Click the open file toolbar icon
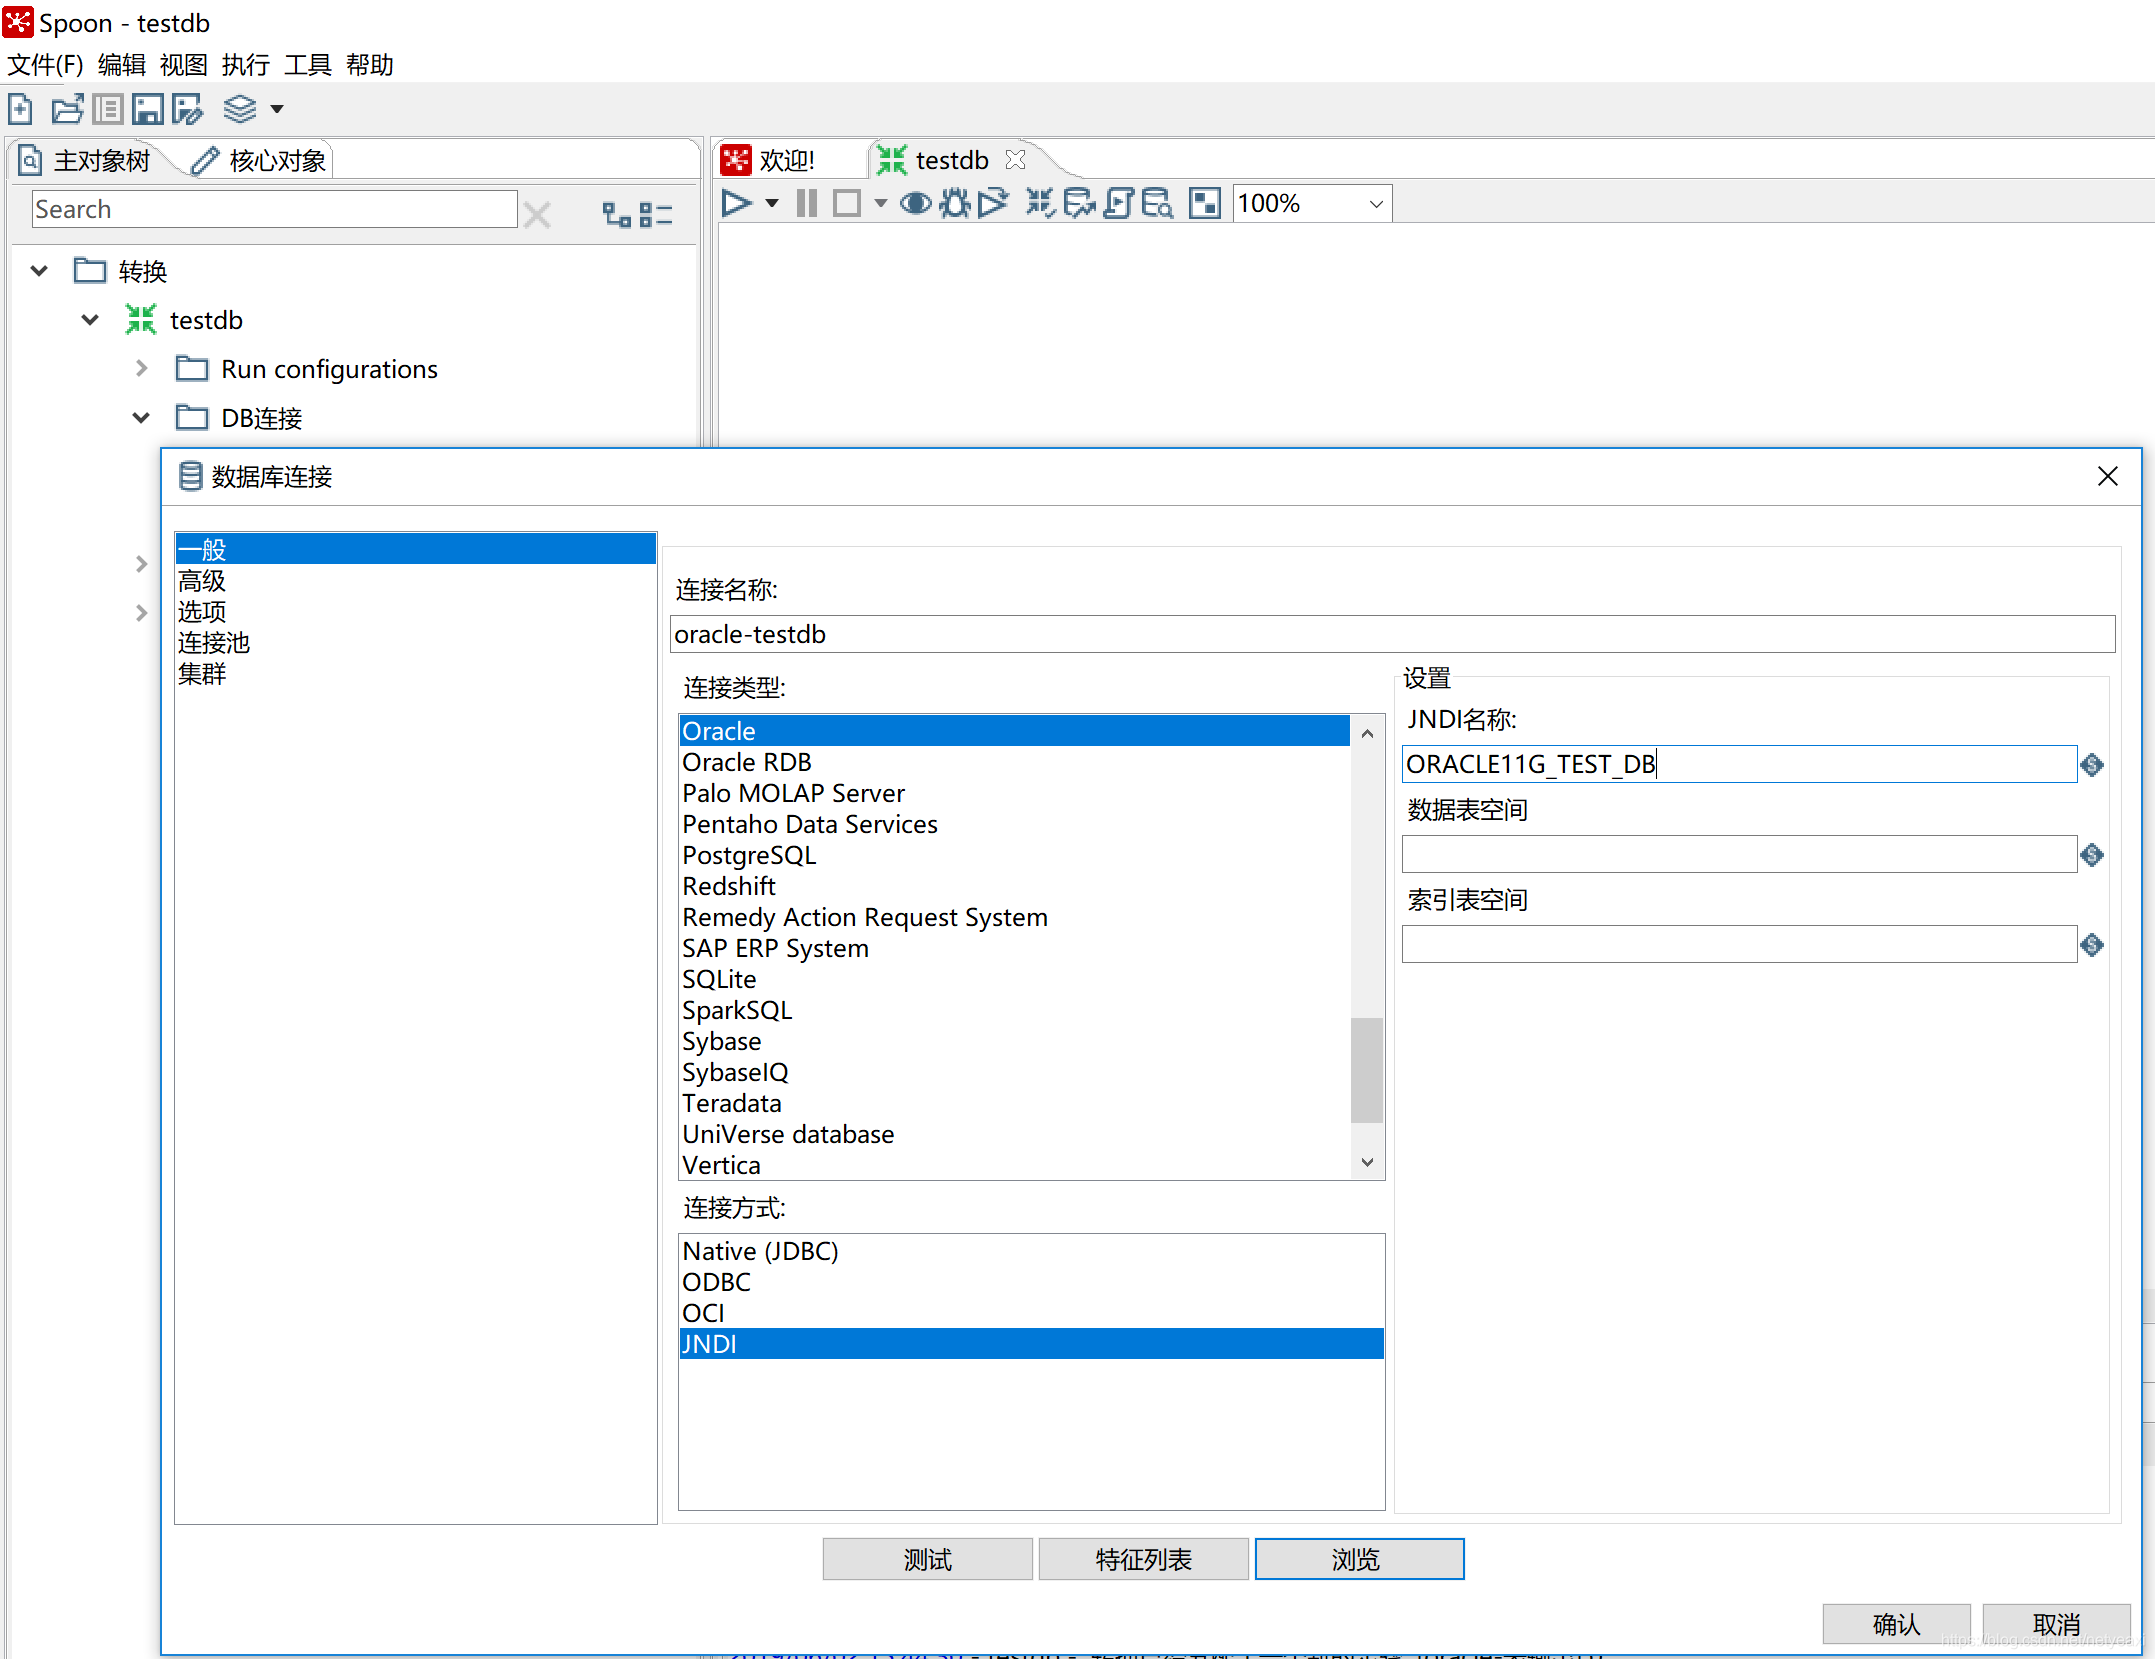The width and height of the screenshot is (2155, 1659). [x=67, y=109]
